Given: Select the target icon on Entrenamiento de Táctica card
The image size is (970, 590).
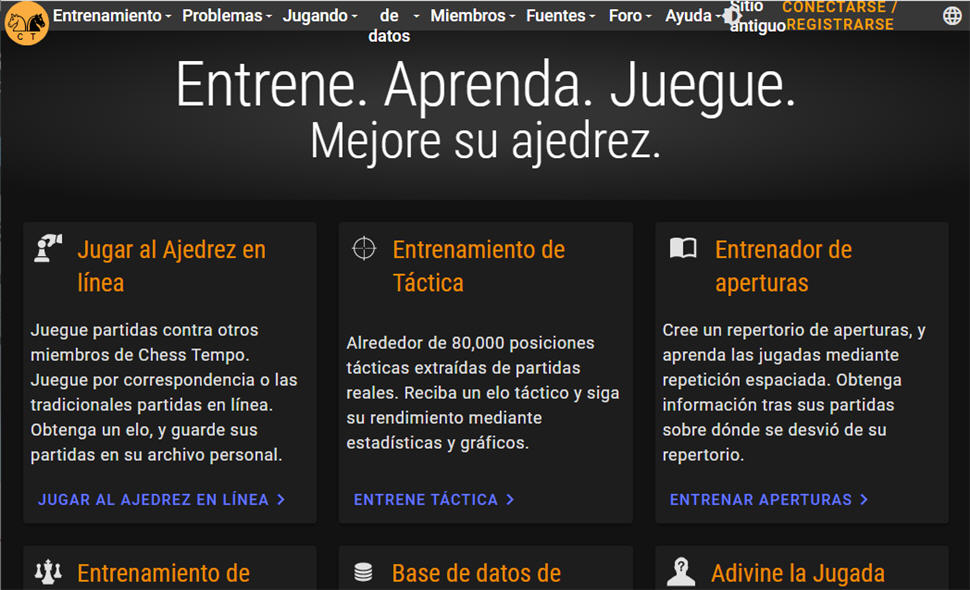Looking at the screenshot, I should (366, 249).
